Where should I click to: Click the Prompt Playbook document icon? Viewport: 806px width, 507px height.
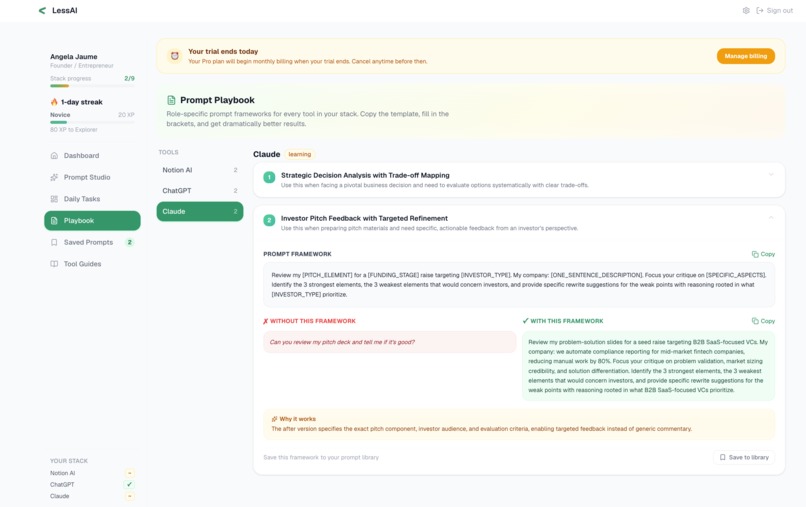pos(171,100)
